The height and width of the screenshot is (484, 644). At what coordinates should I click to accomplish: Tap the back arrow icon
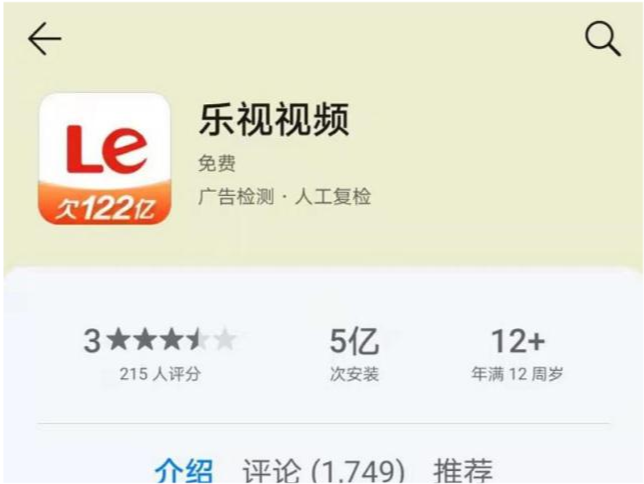[44, 39]
